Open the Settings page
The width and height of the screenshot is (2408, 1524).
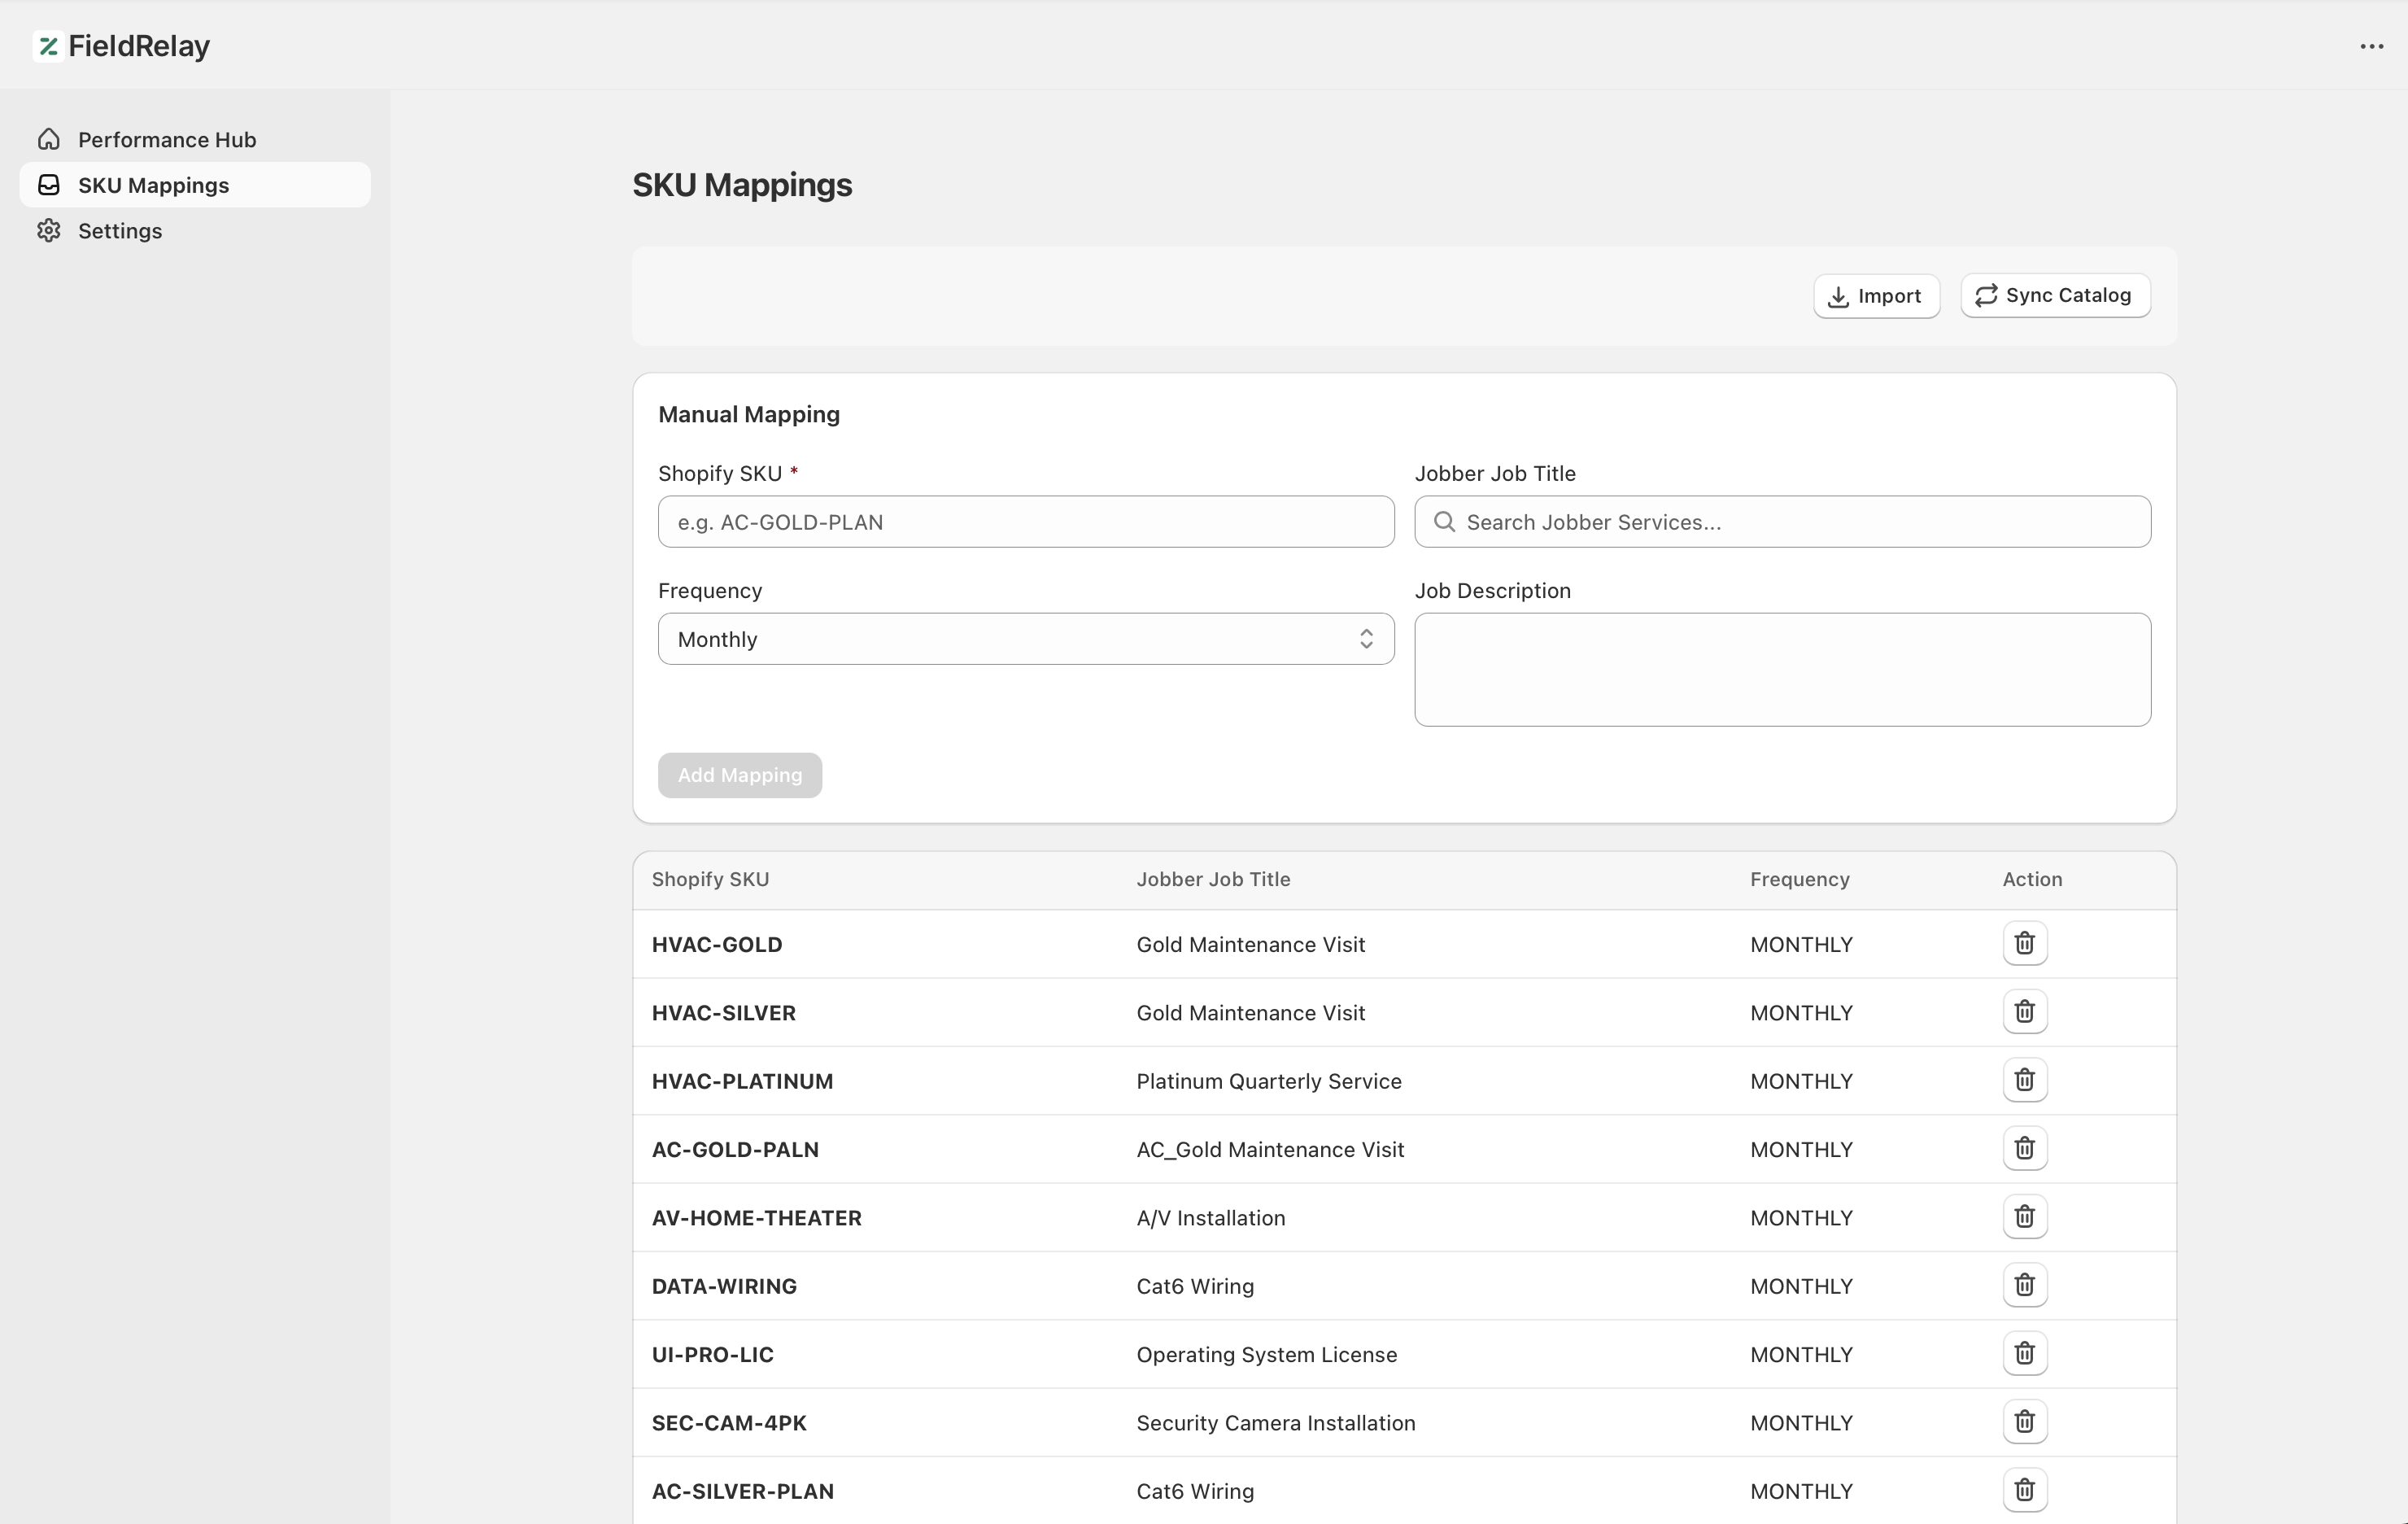(x=119, y=230)
